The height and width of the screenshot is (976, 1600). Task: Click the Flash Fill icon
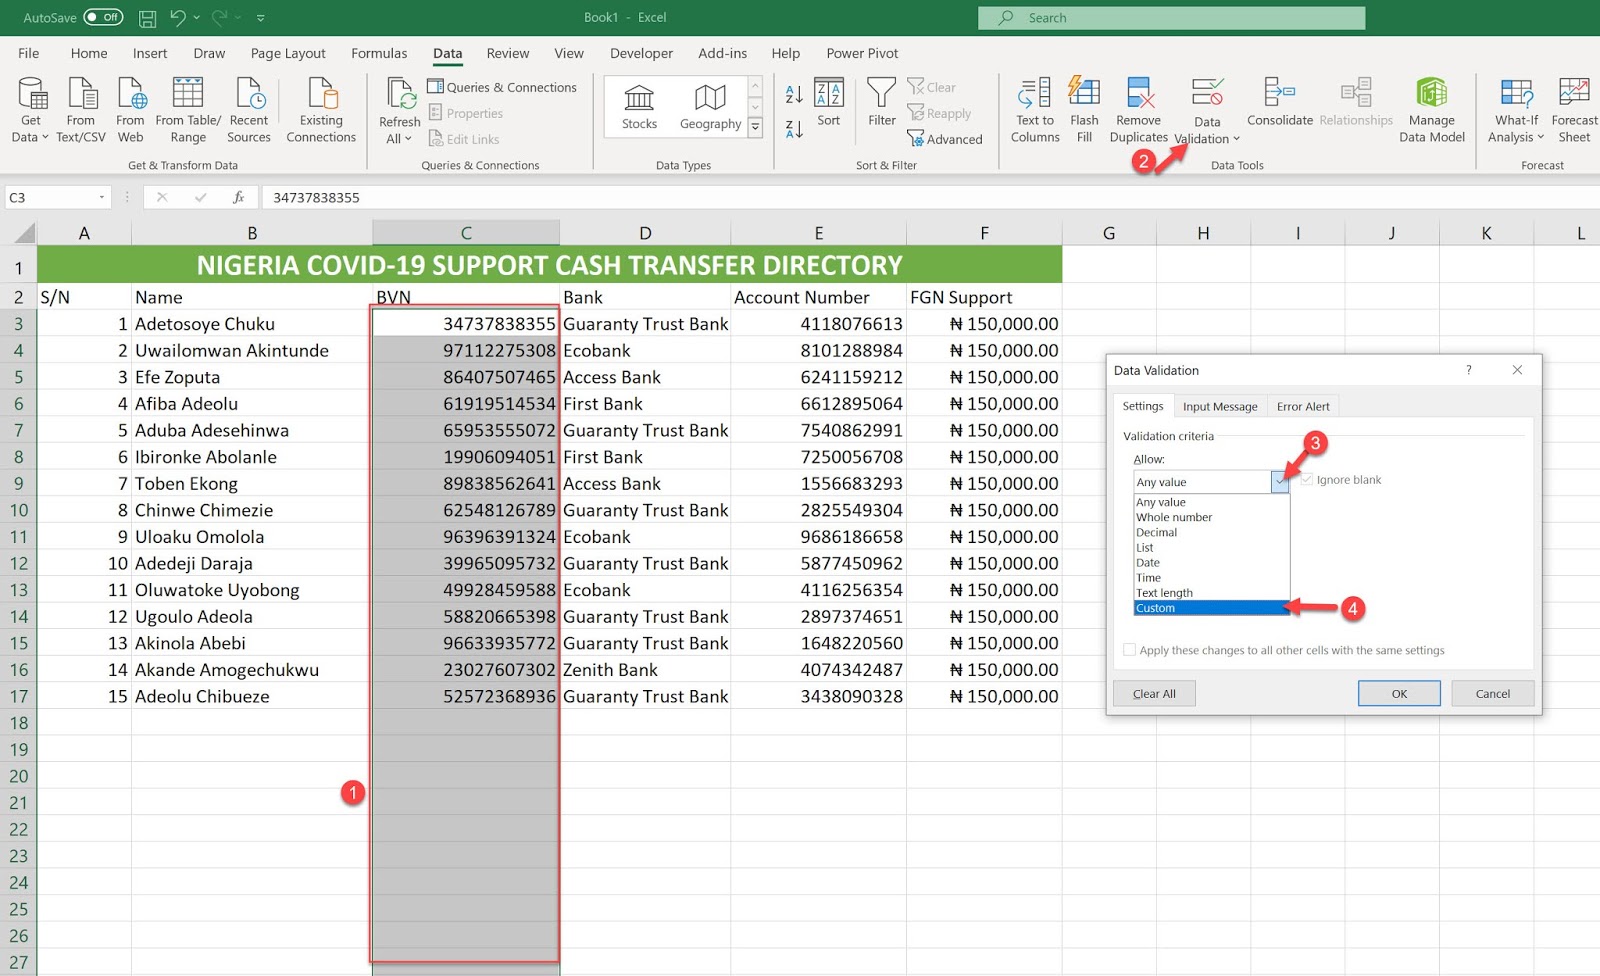pyautogui.click(x=1084, y=108)
